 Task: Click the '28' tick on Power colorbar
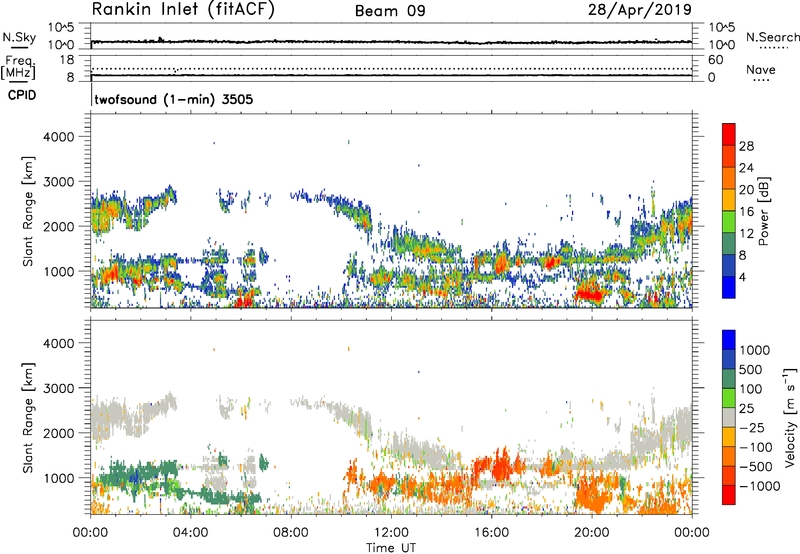746,146
